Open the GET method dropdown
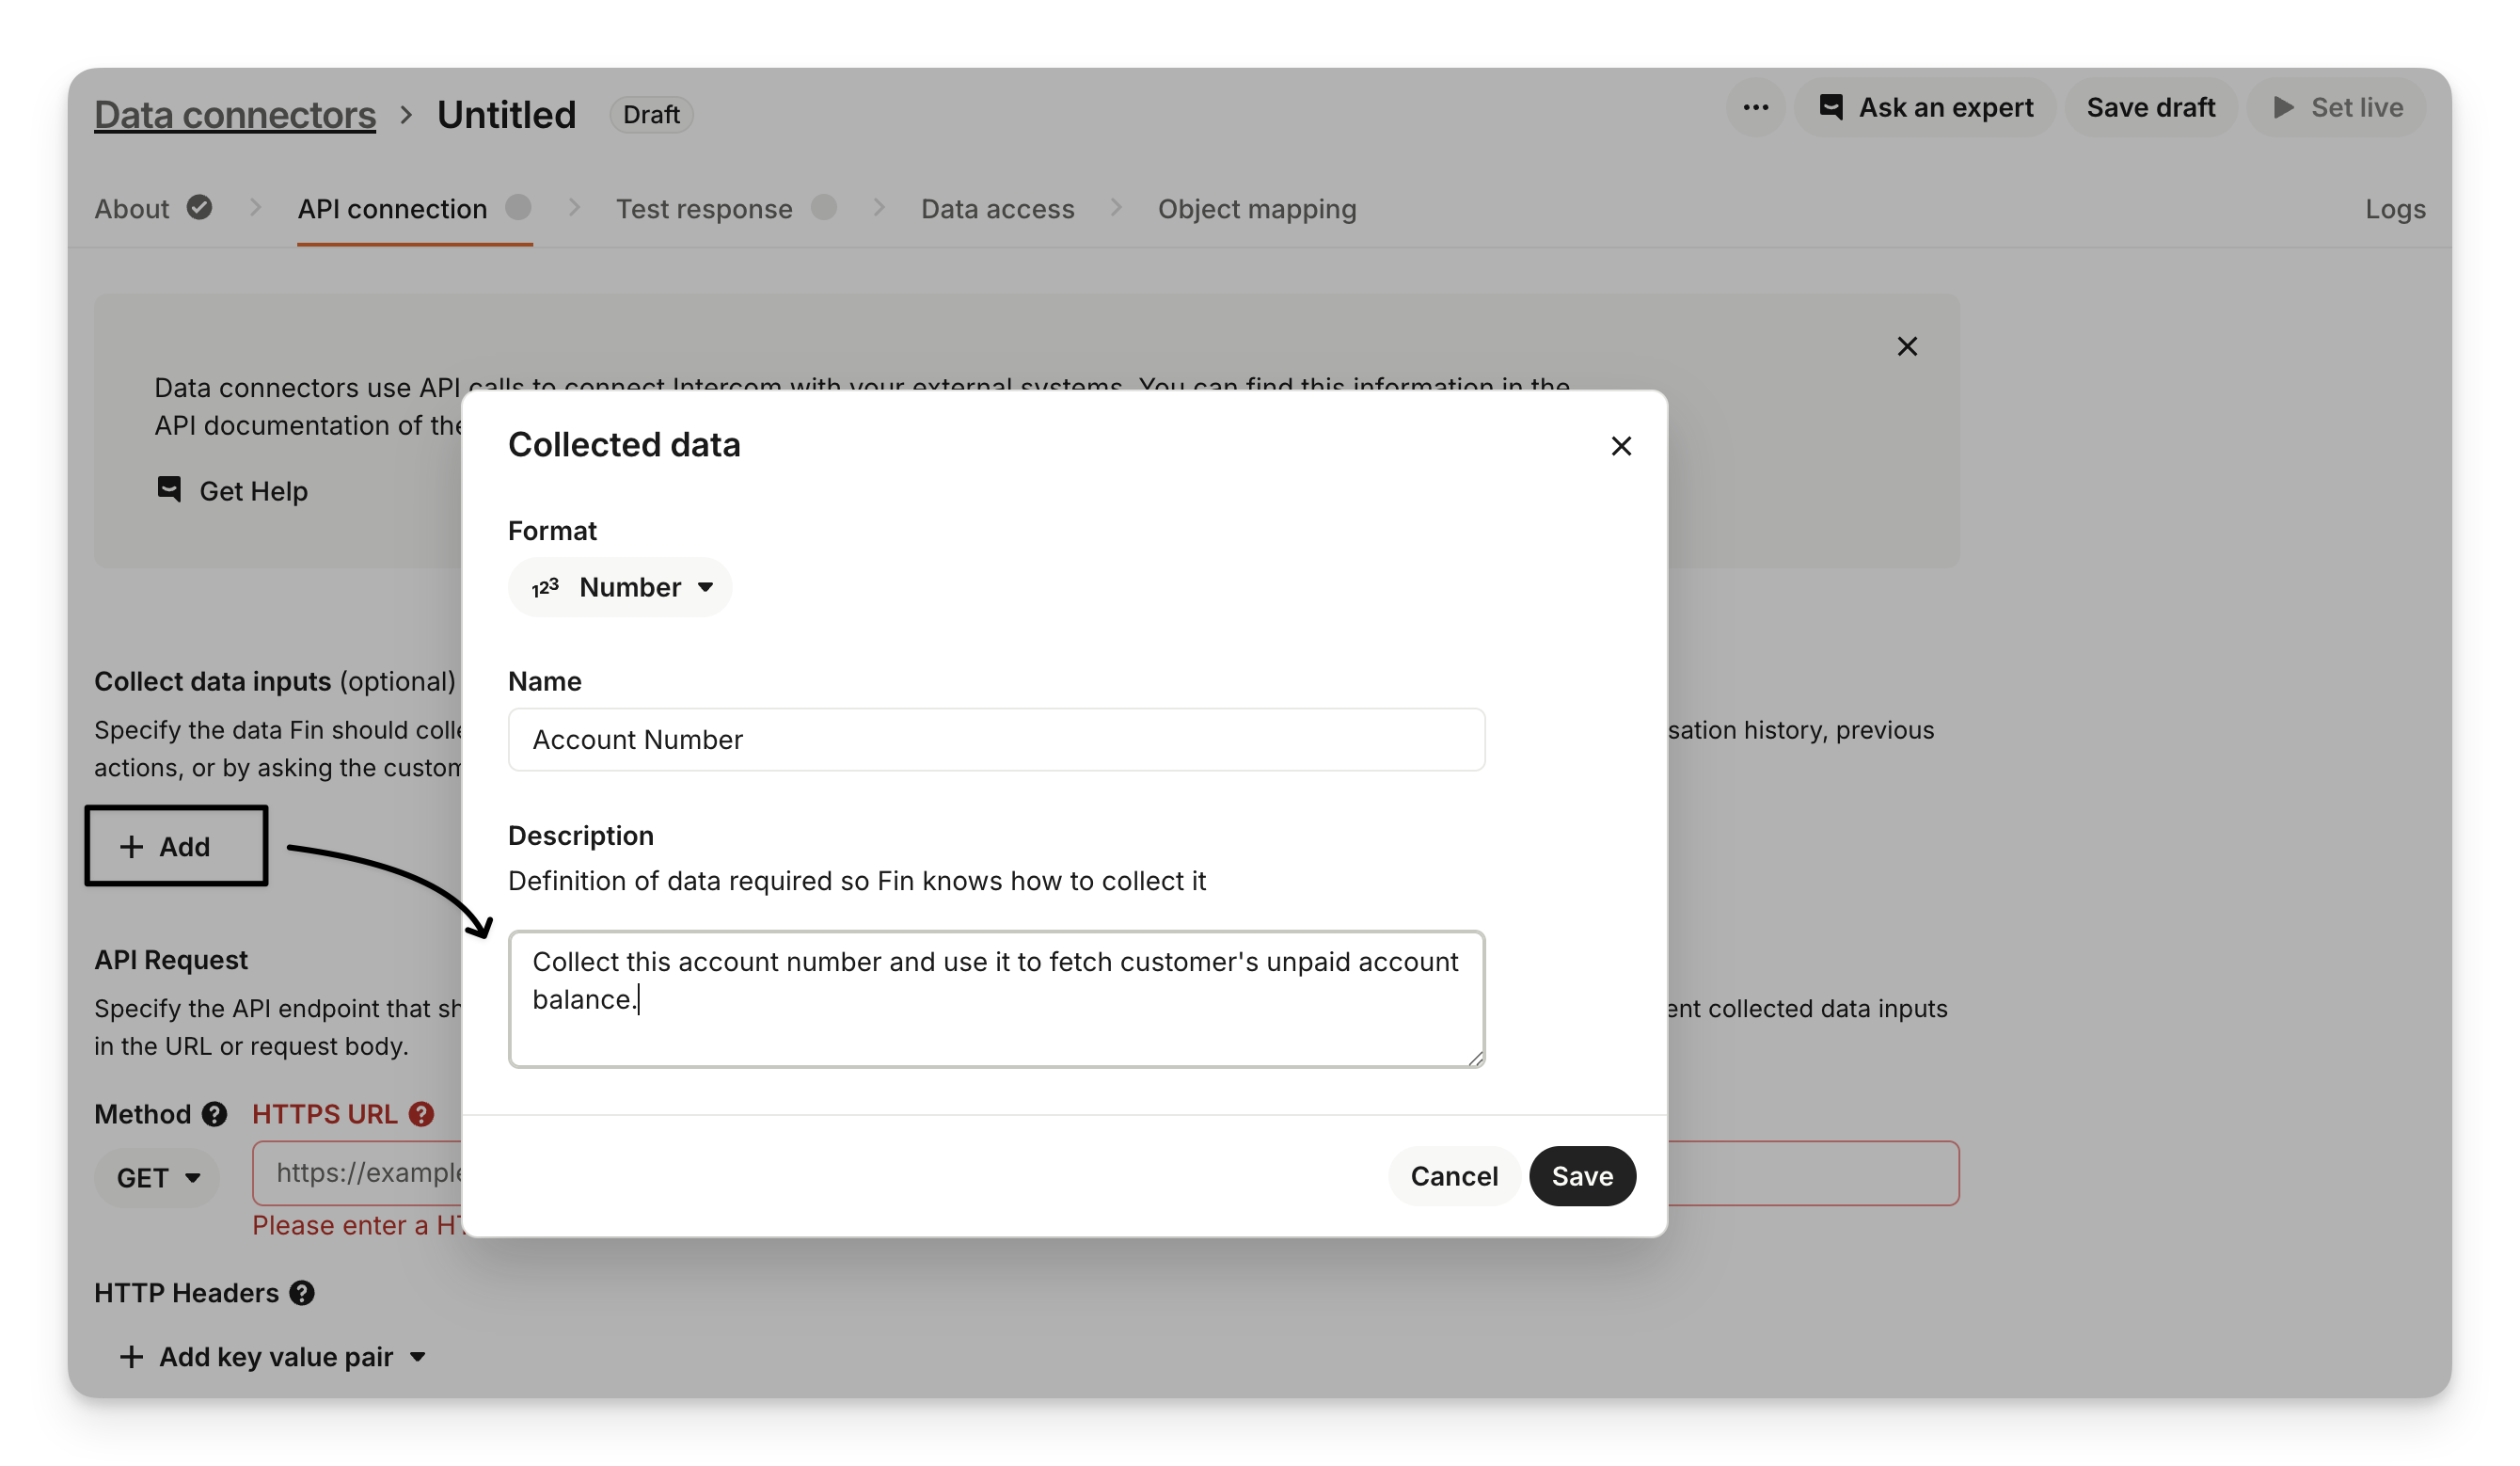The width and height of the screenshot is (2520, 1466). point(158,1178)
